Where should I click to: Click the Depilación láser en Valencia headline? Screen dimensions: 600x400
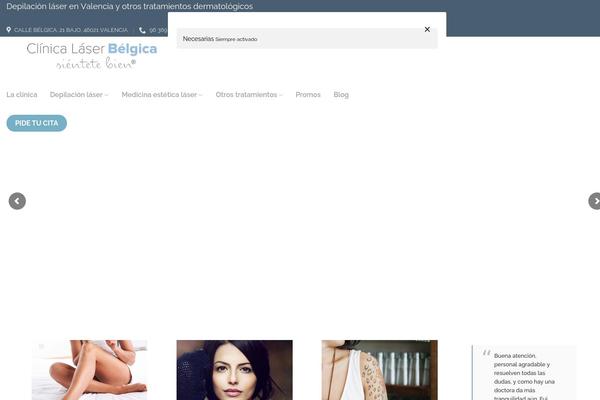[x=129, y=6]
